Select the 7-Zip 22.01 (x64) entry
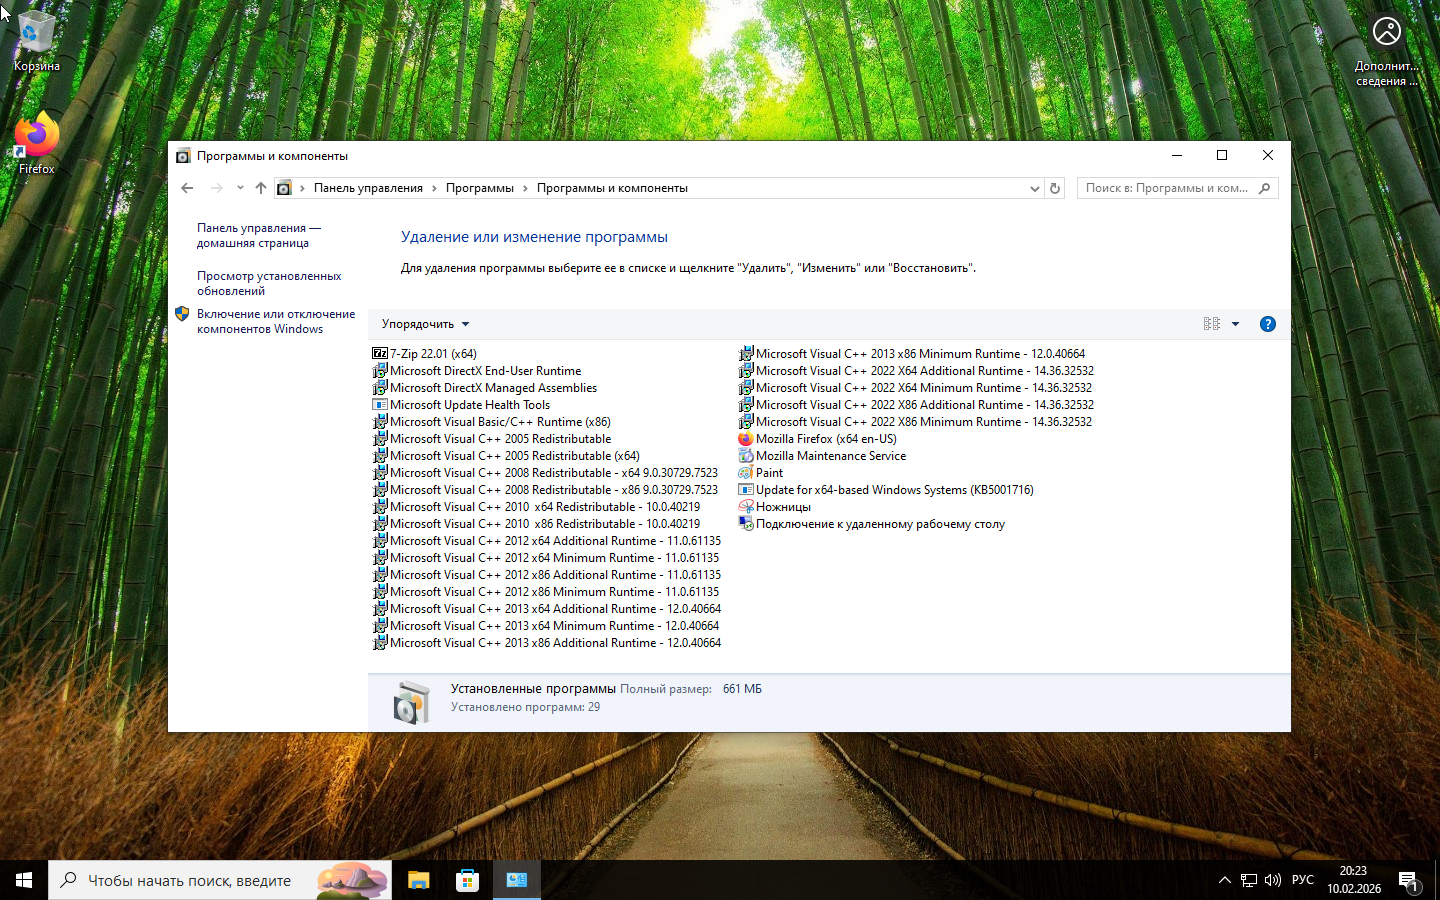This screenshot has width=1440, height=900. 432,354
